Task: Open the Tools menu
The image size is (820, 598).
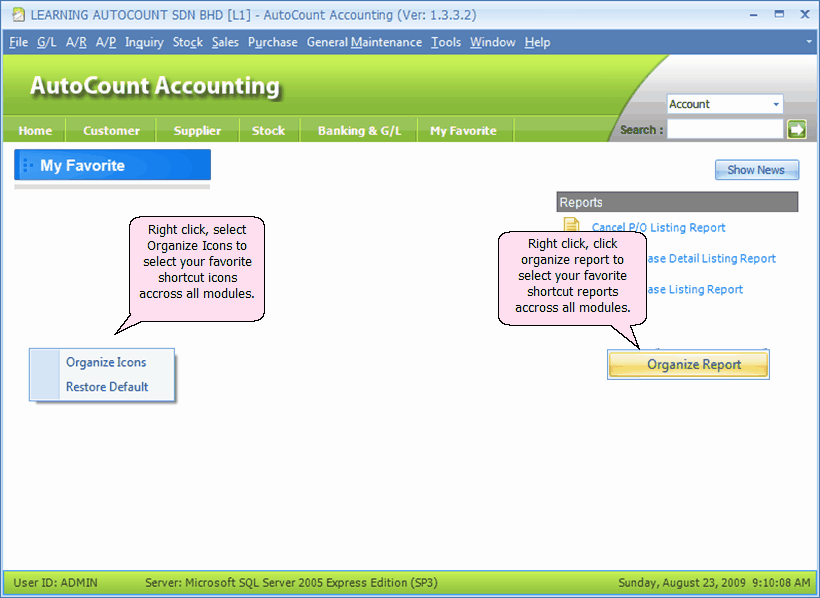Action: click(446, 42)
